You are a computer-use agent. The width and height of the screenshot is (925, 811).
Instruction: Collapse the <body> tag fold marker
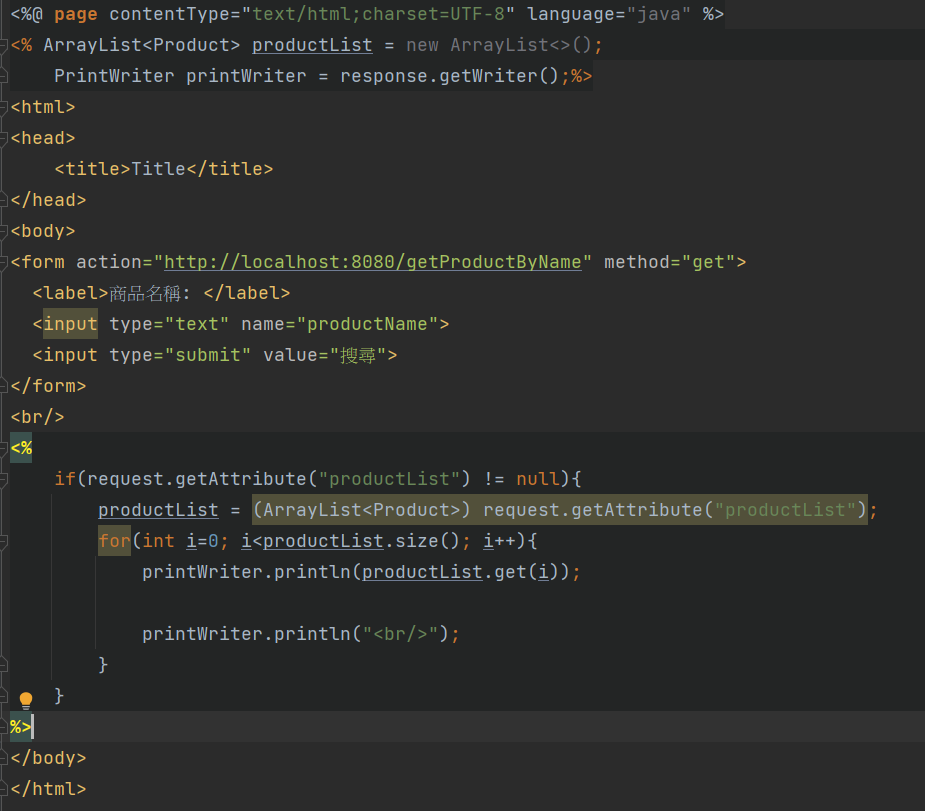[x=3, y=231]
